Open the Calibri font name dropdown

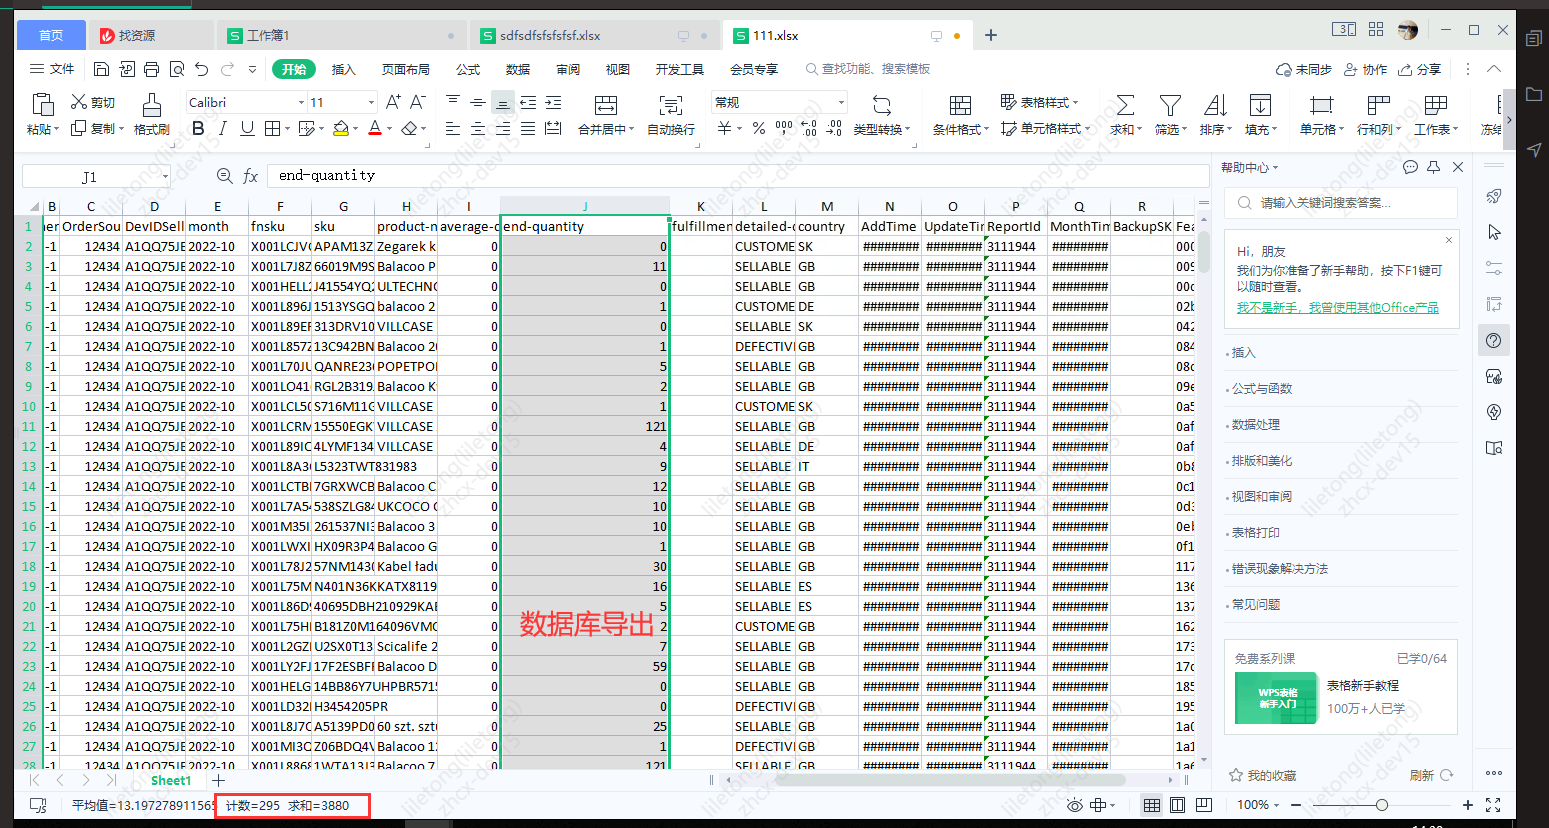[x=301, y=102]
